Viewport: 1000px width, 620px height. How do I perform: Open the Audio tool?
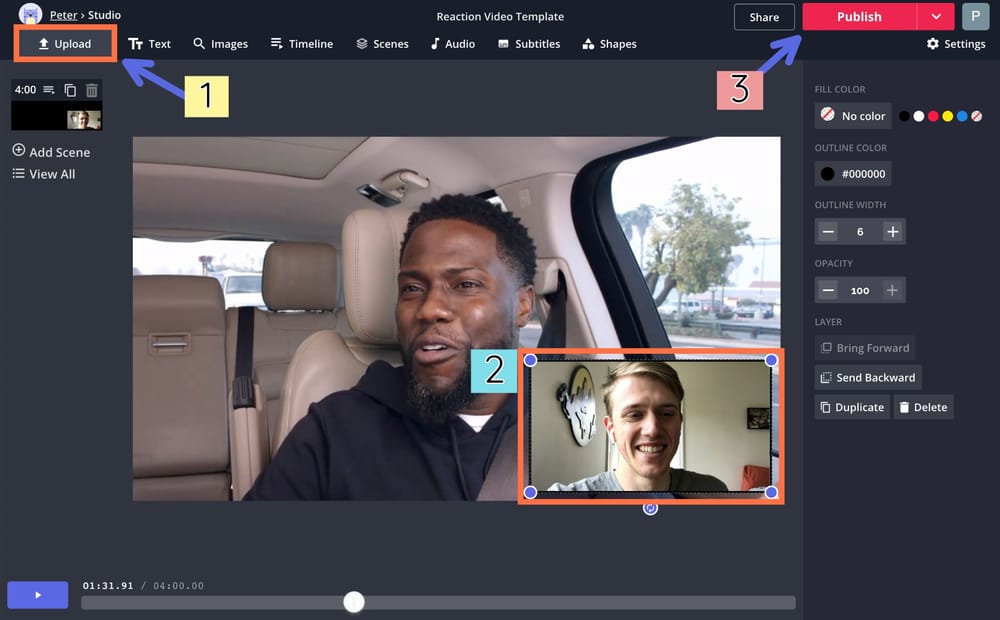(452, 44)
